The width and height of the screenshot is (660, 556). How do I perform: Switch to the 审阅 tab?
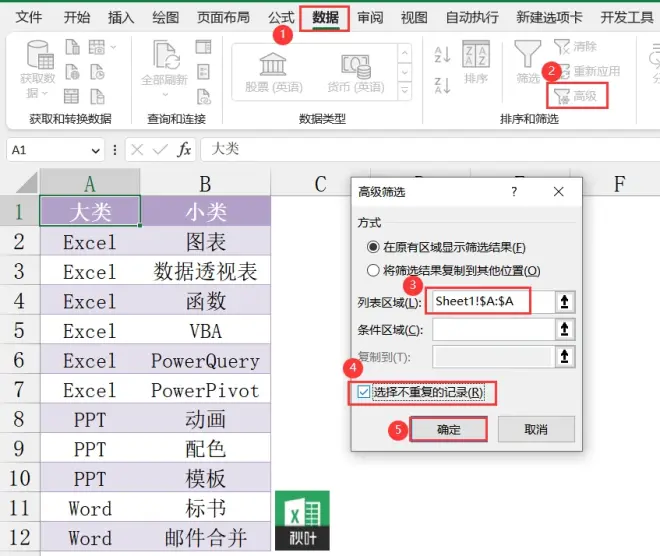click(370, 17)
